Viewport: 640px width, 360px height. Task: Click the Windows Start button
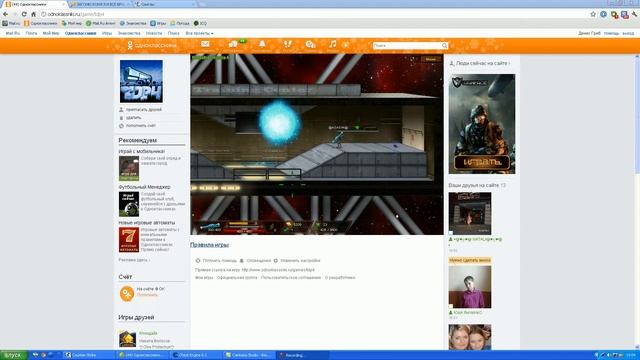click(x=13, y=355)
